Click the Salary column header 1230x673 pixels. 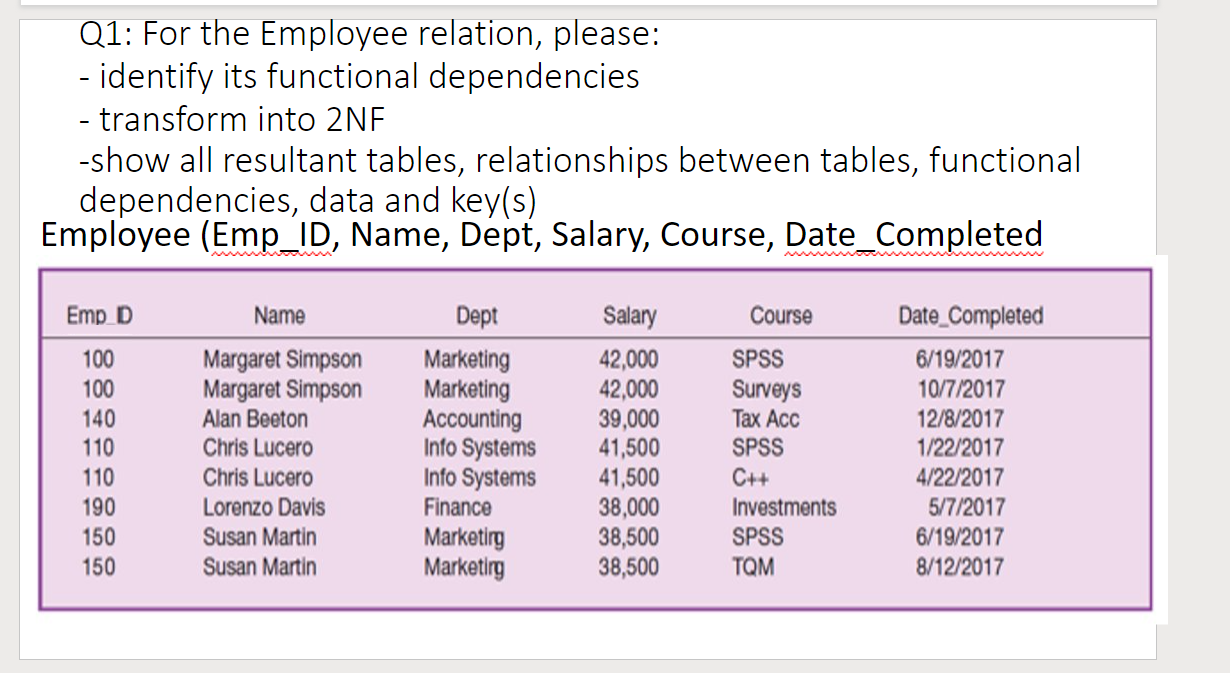(629, 315)
